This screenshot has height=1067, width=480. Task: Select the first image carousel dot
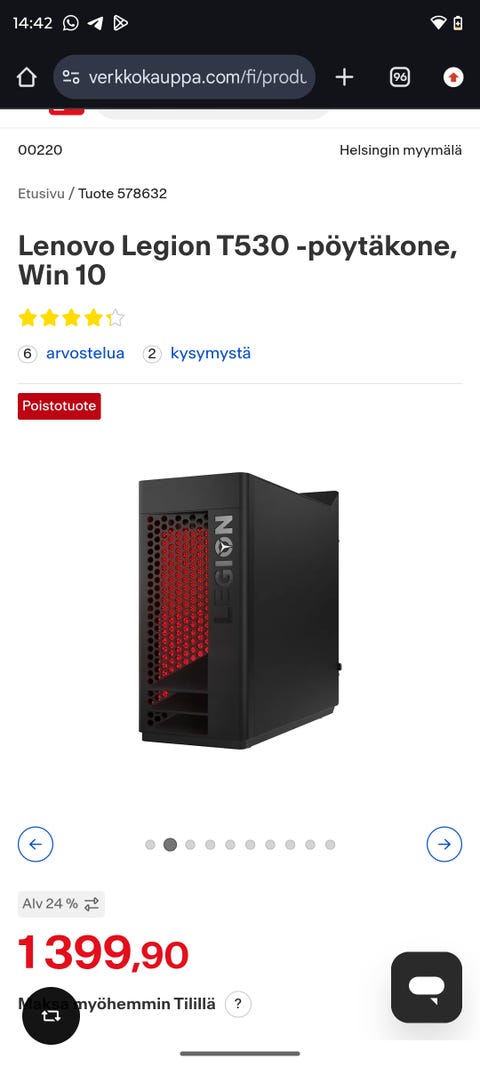click(150, 844)
